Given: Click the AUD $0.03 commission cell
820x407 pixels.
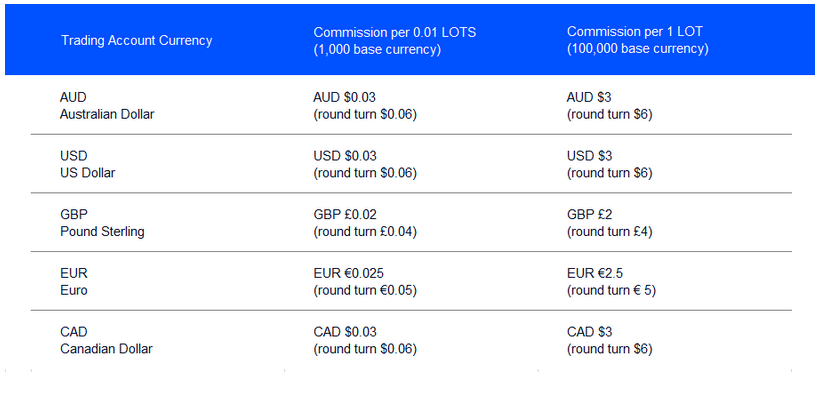Looking at the screenshot, I should click(365, 106).
